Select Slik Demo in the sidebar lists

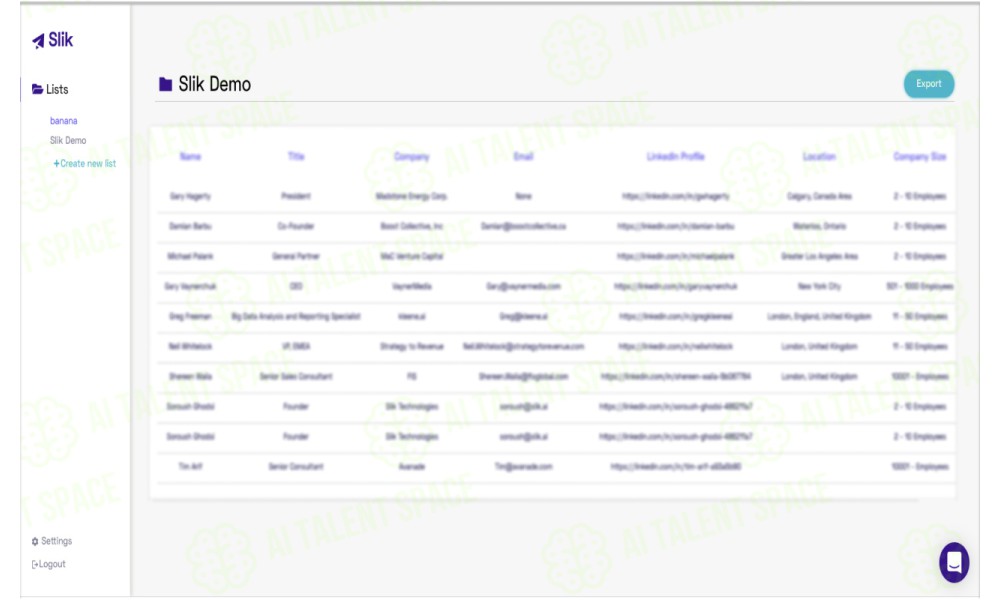coord(68,140)
